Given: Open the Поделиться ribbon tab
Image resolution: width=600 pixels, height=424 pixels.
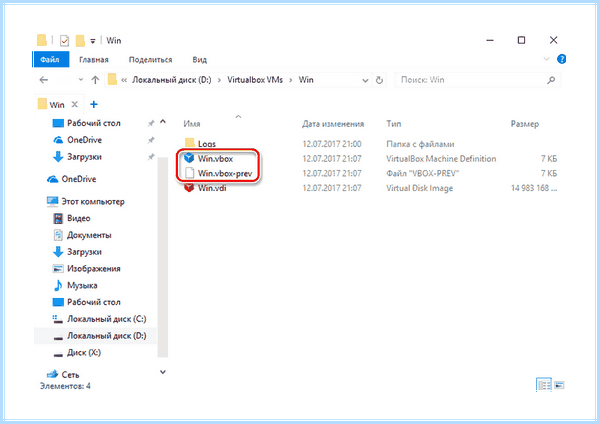Looking at the screenshot, I should (x=150, y=60).
